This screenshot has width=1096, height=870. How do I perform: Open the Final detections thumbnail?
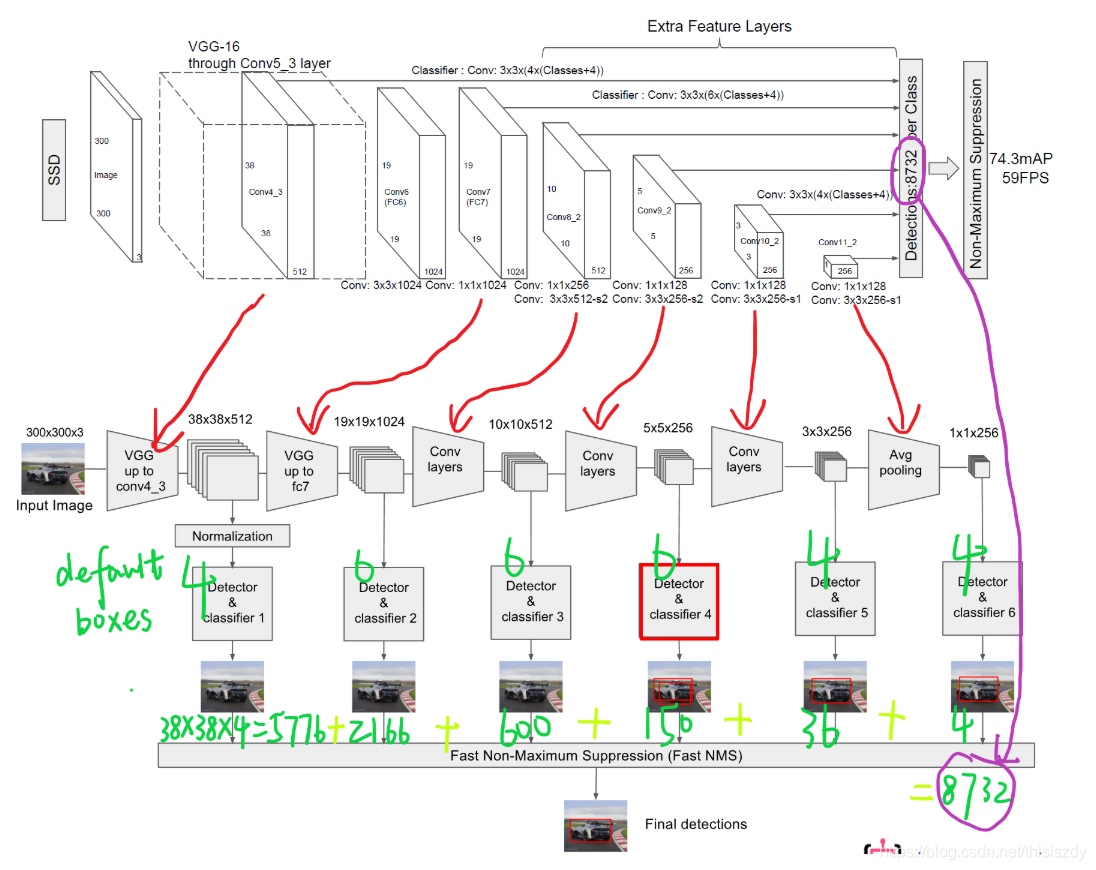596,826
